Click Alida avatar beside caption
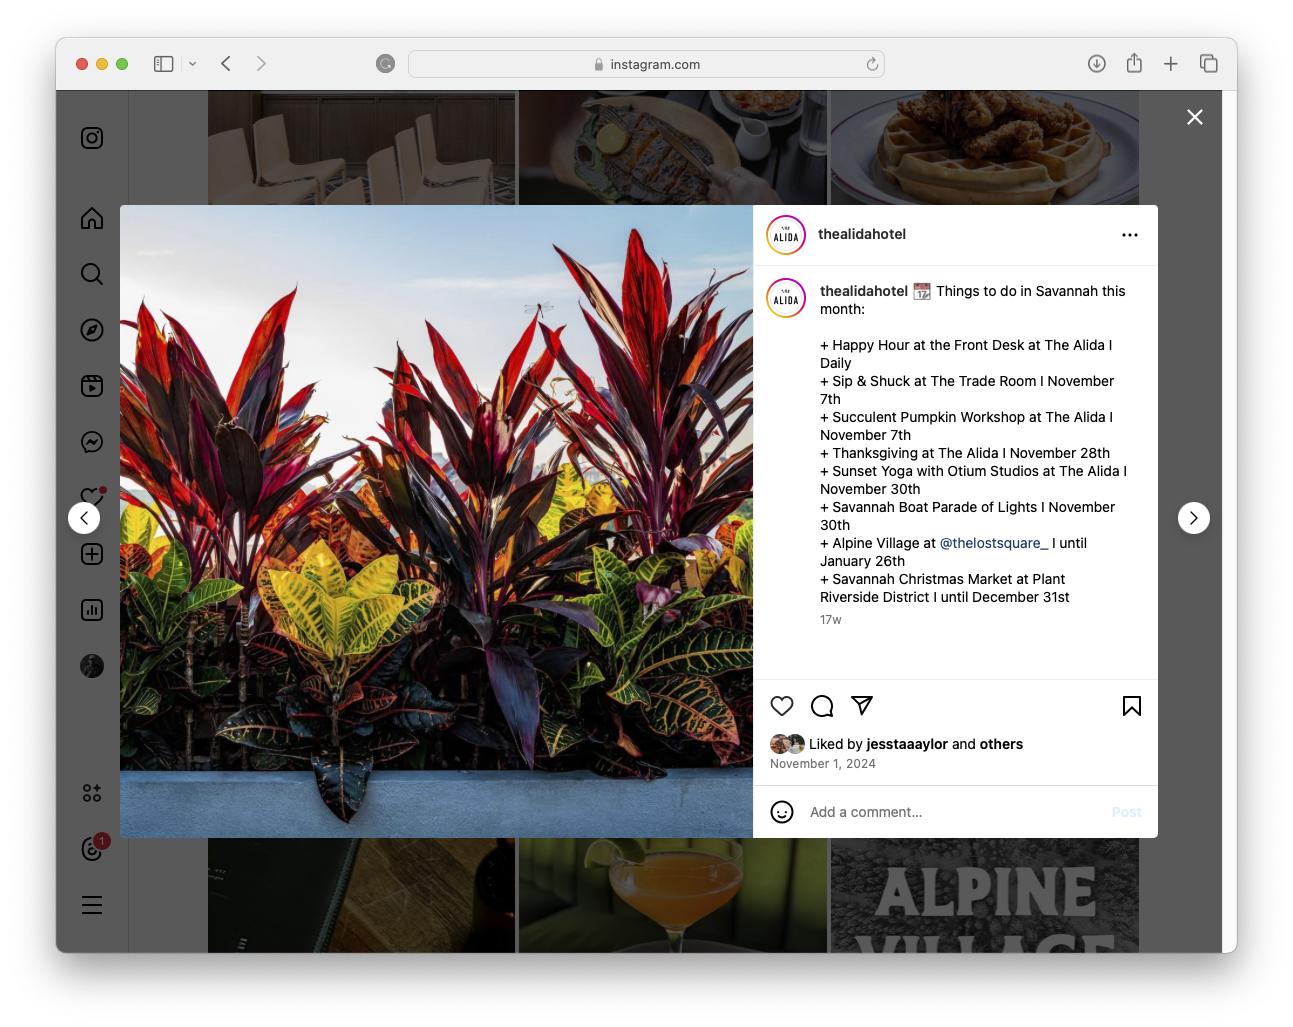Image resolution: width=1293 pixels, height=1027 pixels. click(786, 298)
